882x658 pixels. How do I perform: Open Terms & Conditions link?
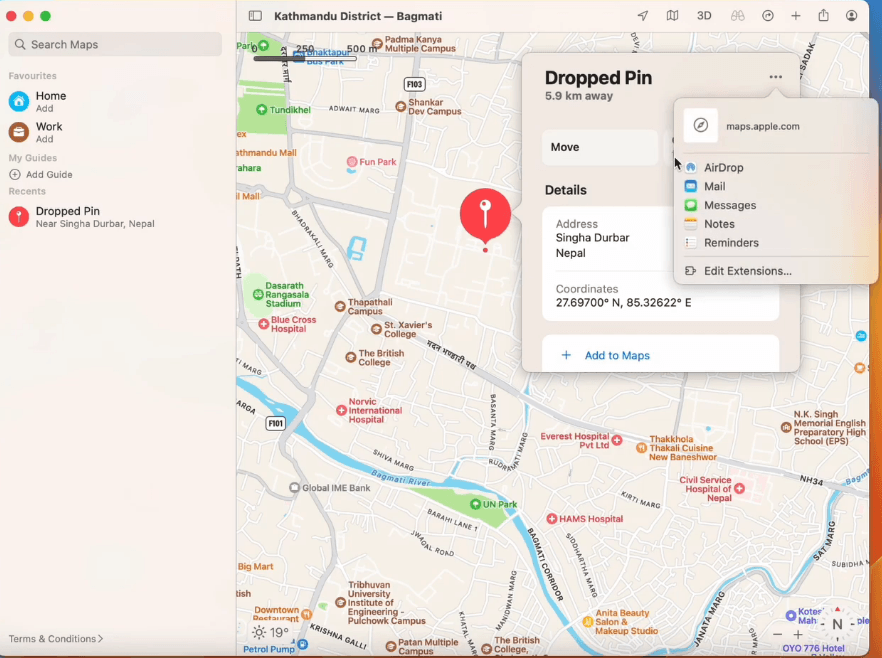coord(56,638)
